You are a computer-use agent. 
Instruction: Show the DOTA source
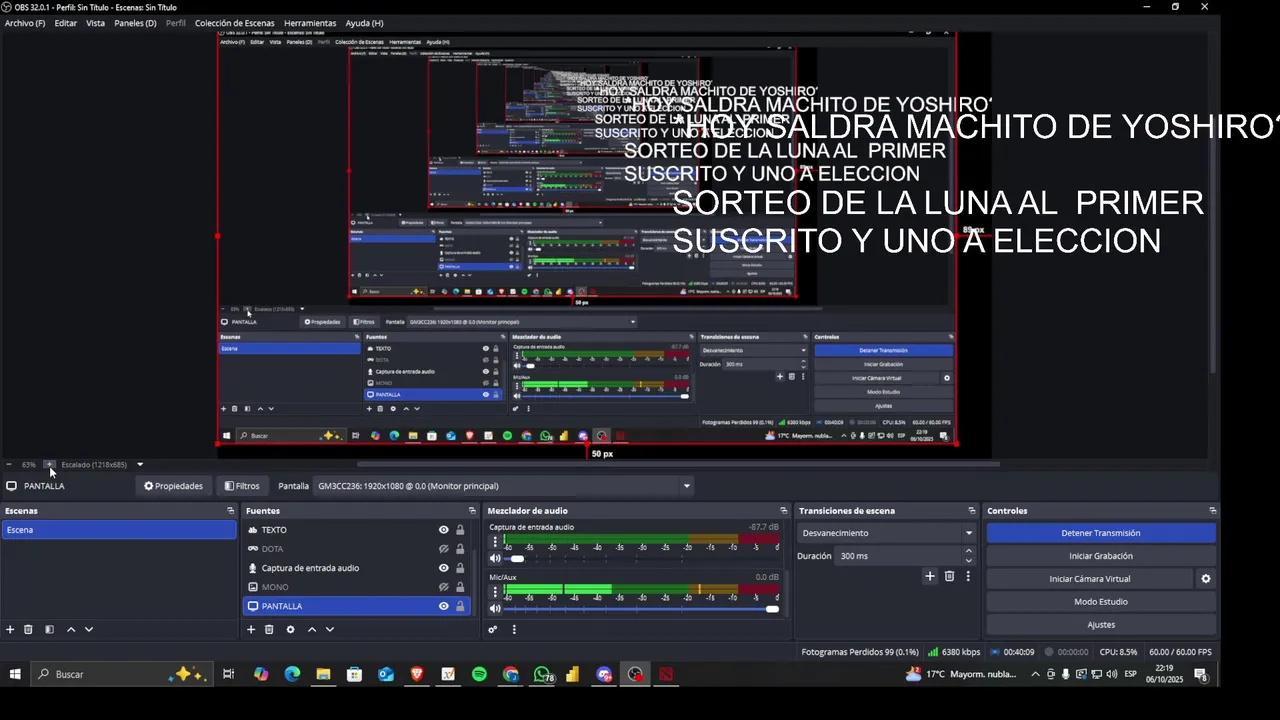coord(443,549)
